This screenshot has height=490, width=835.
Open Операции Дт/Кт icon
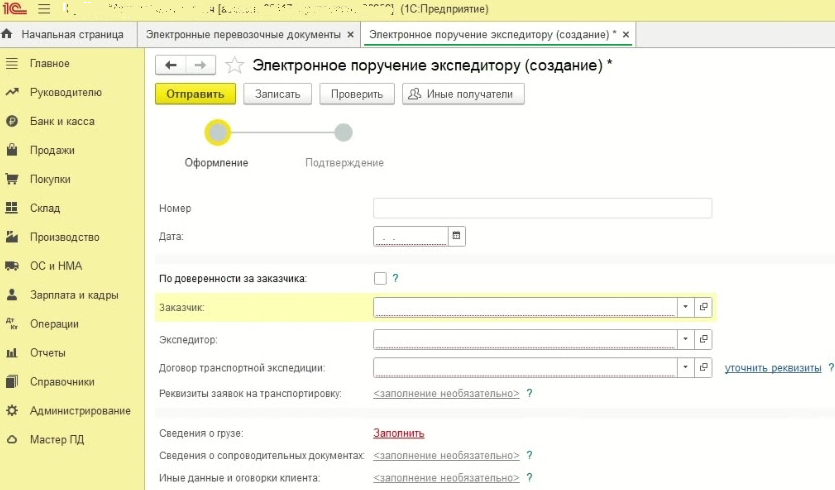[x=12, y=323]
